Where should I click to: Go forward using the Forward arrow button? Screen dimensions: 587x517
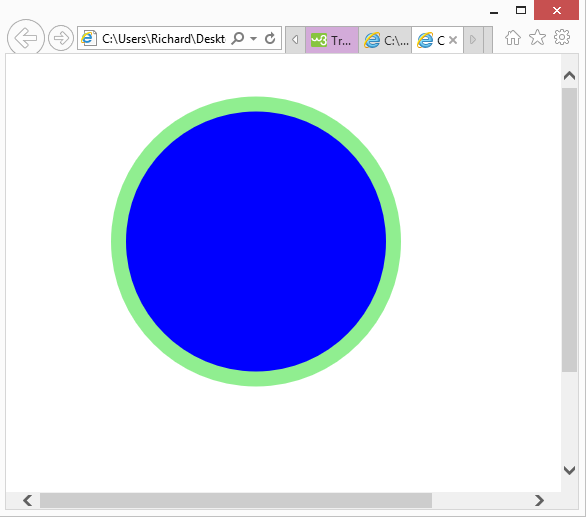coord(61,38)
